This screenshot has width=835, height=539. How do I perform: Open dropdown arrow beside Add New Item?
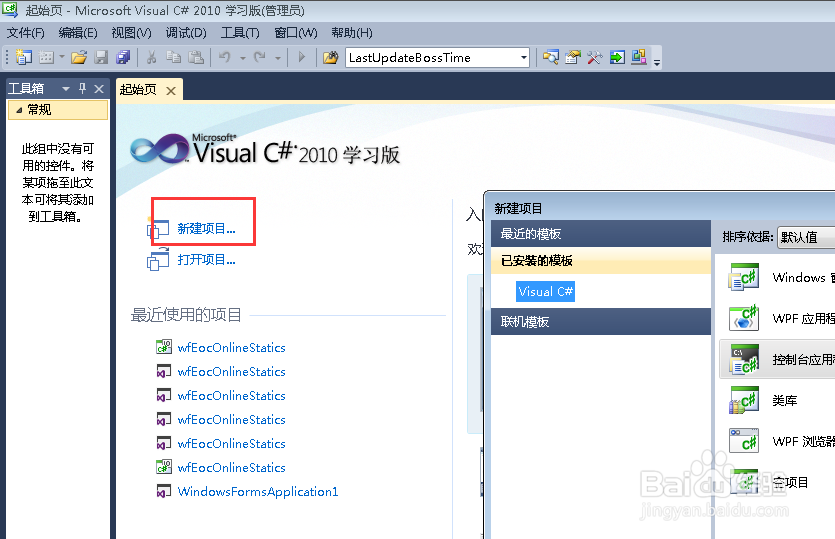click(x=62, y=57)
